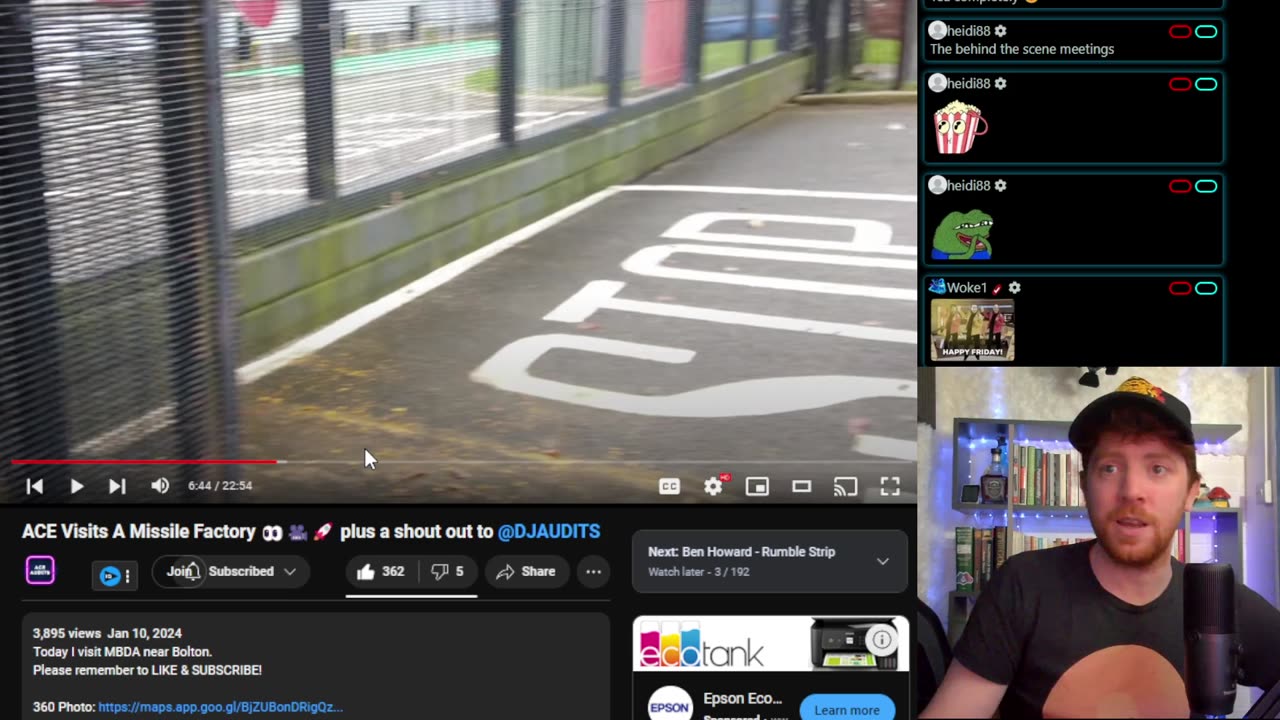Viewport: 1280px width, 720px height.
Task: Click the Epson logo in the ad
Action: point(669,704)
